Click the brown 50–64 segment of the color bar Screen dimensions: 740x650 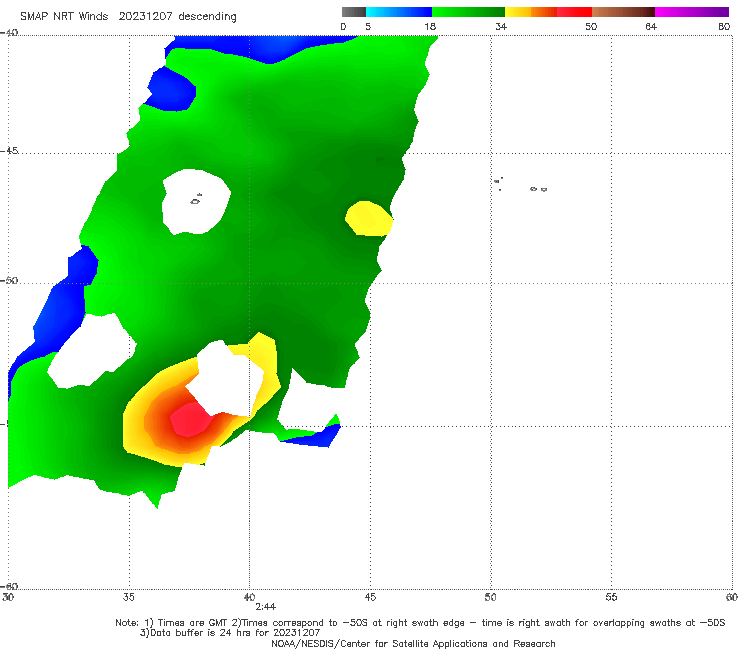coord(623,12)
